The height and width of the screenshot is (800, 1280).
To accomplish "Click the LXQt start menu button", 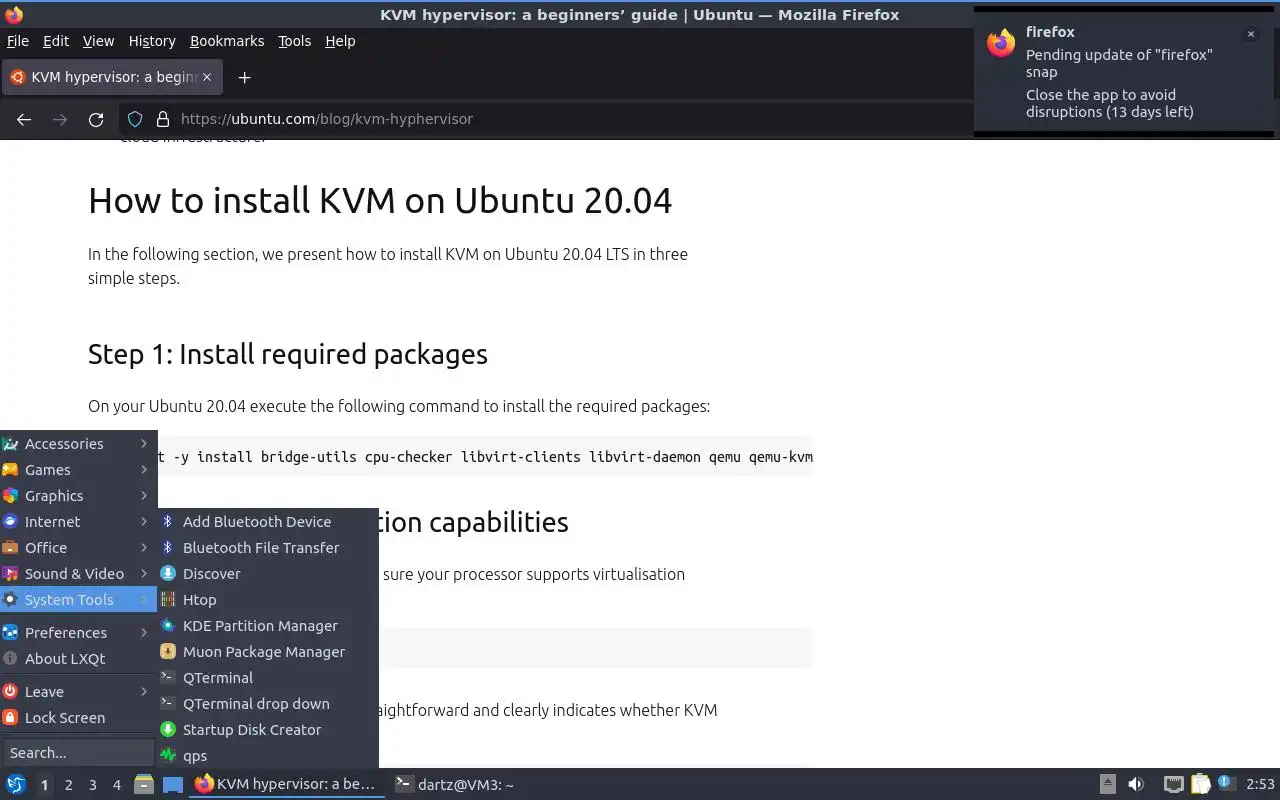I will [15, 784].
